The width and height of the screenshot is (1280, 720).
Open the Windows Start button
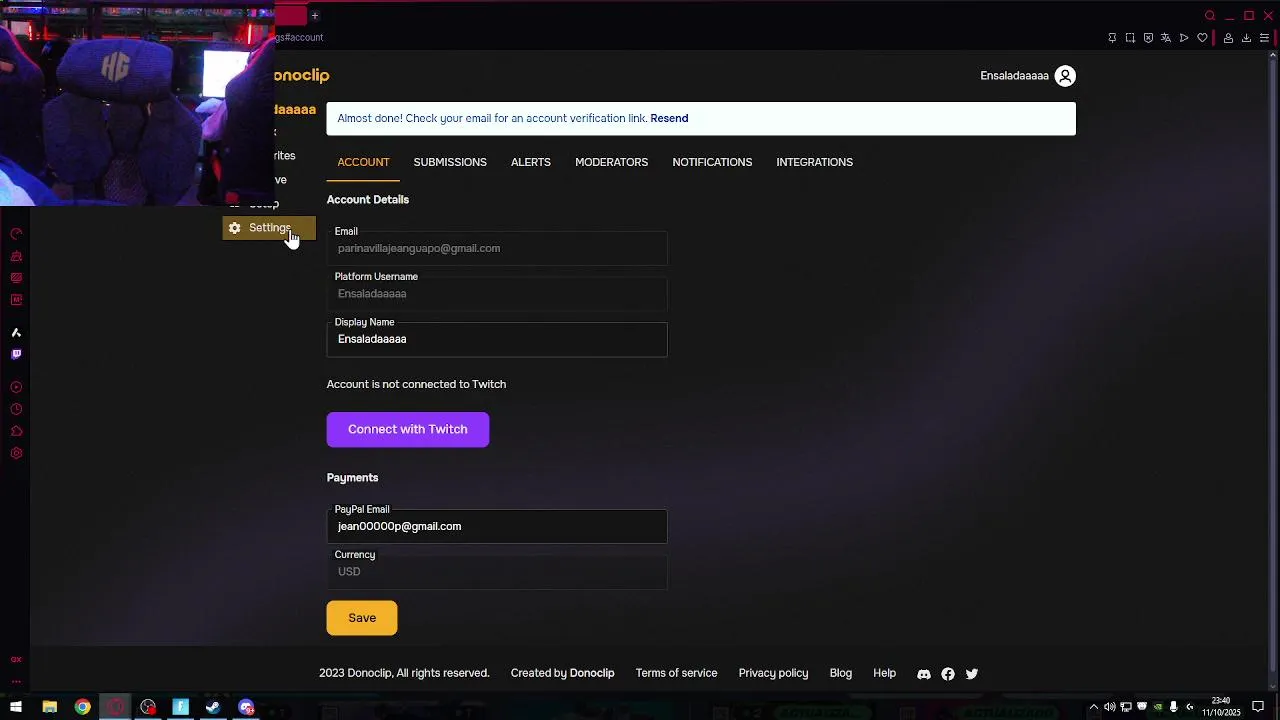(16, 708)
